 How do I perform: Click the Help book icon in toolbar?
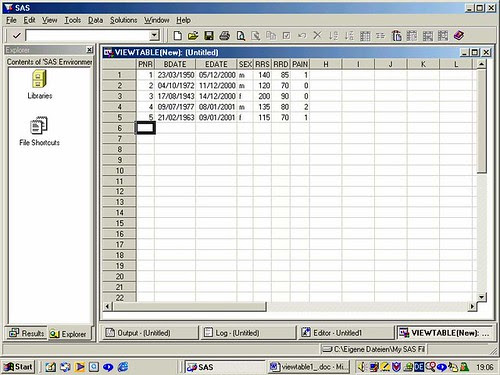(x=459, y=35)
